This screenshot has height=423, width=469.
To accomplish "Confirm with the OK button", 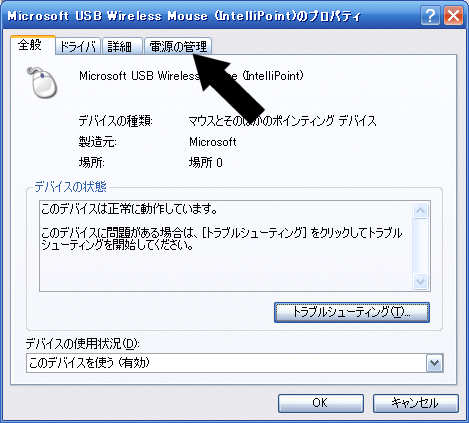I will click(x=321, y=403).
